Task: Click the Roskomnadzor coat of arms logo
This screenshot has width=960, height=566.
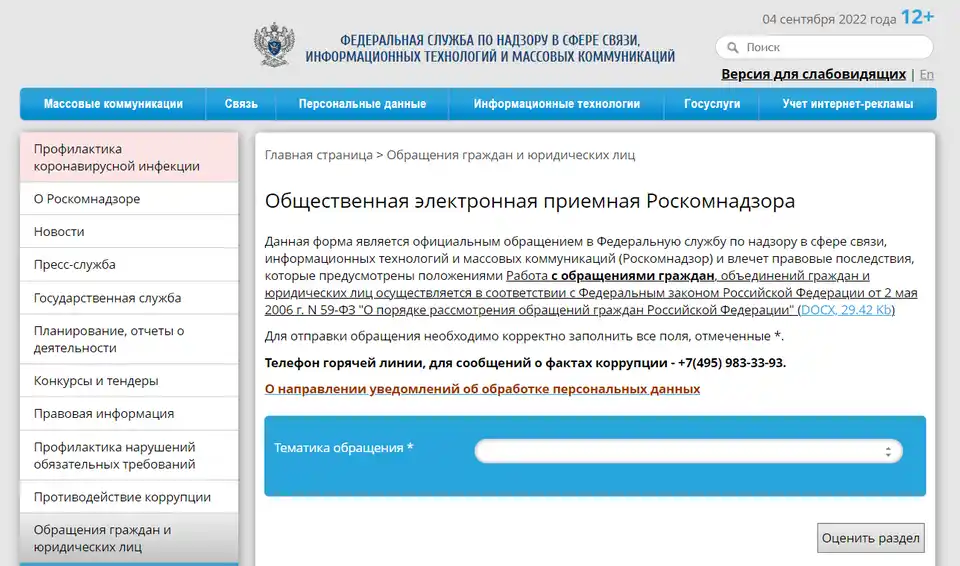Action: pos(274,46)
